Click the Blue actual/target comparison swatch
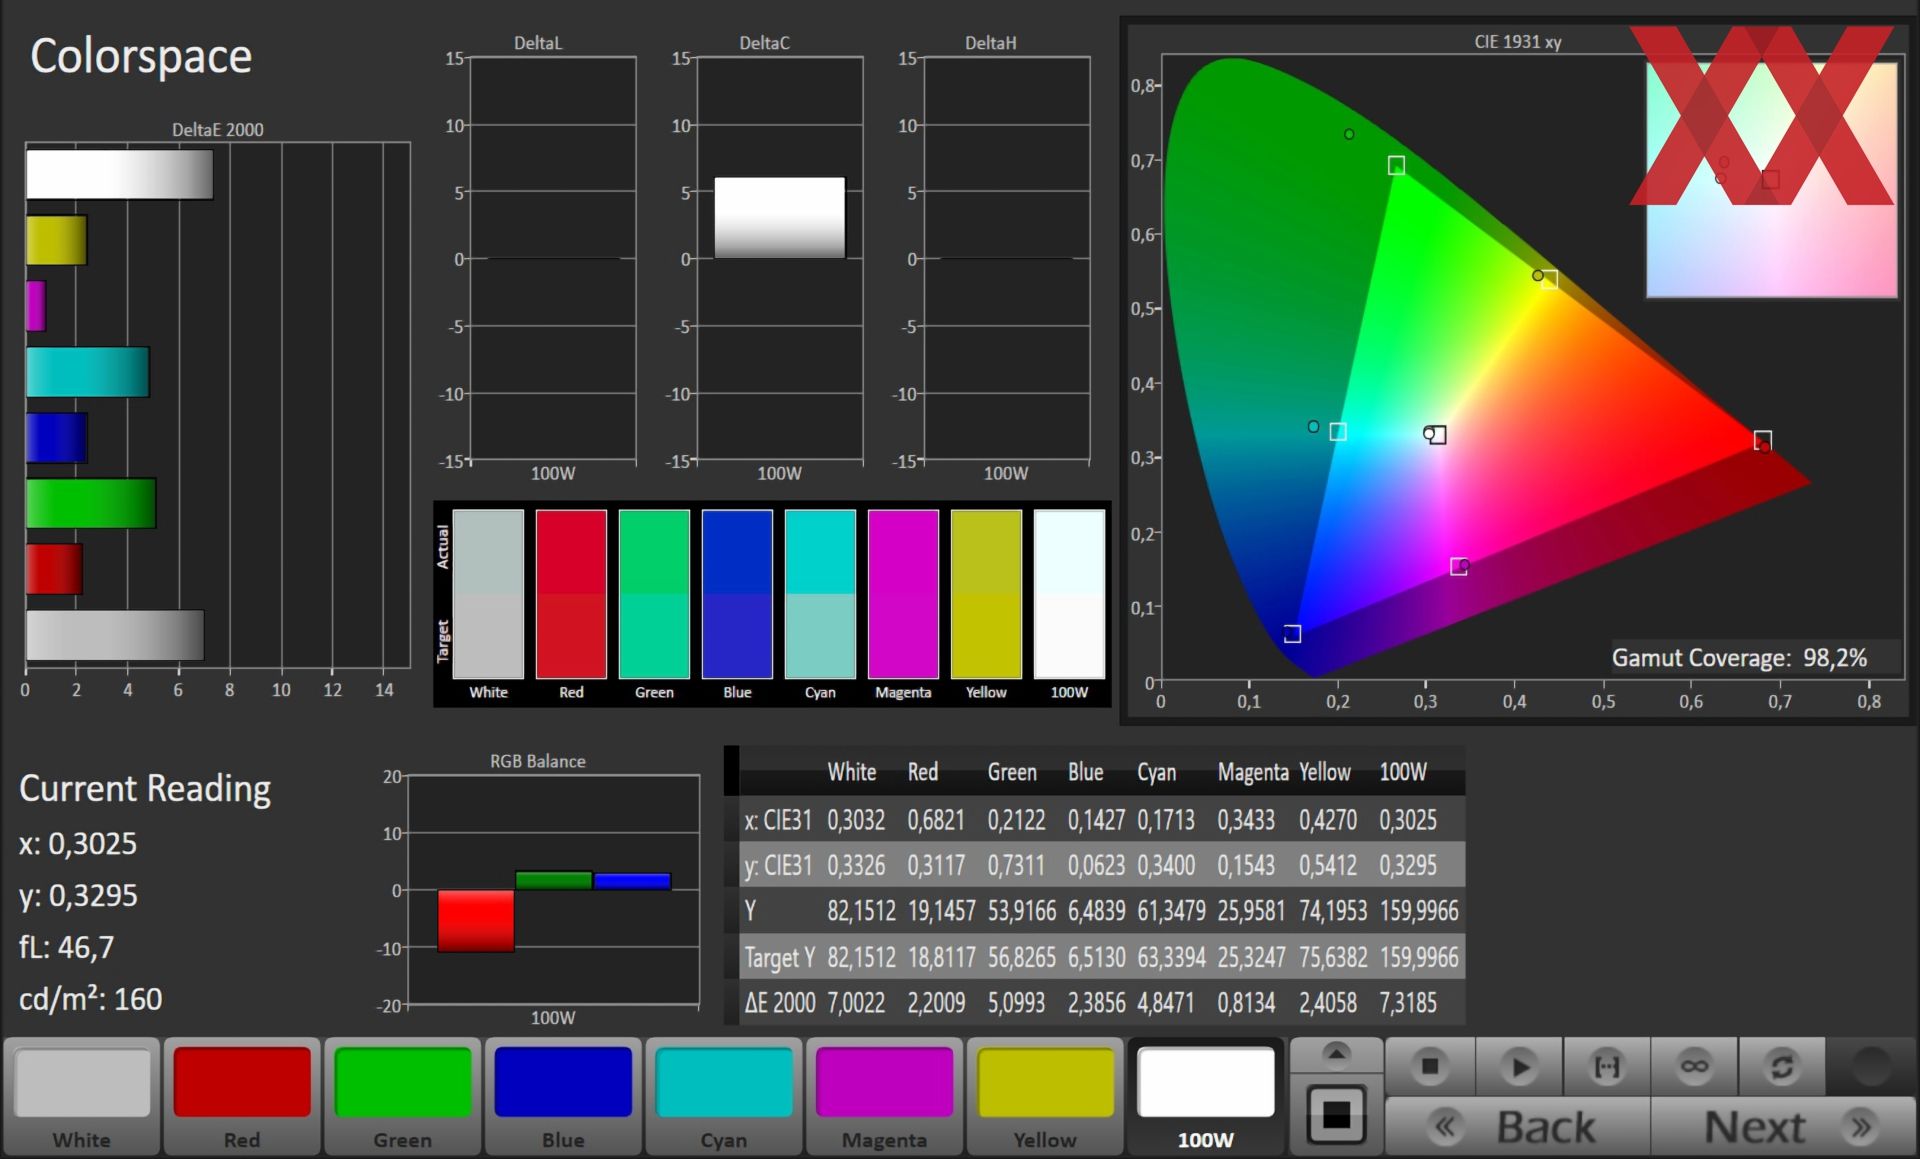1920x1159 pixels. 737,594
